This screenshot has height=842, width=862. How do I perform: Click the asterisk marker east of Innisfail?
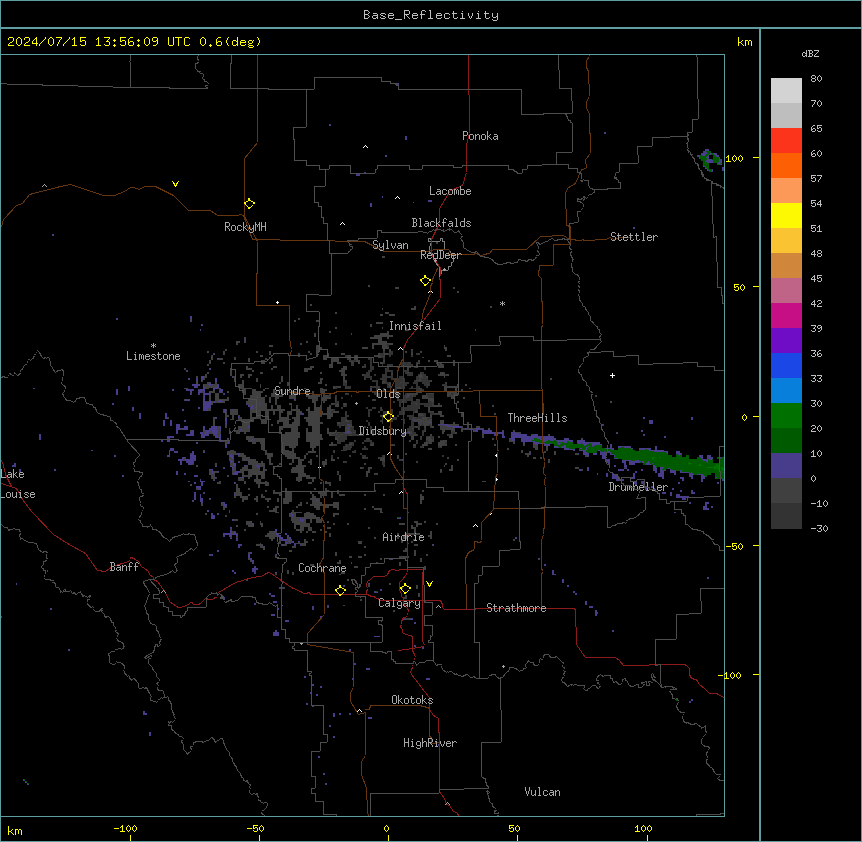click(502, 303)
